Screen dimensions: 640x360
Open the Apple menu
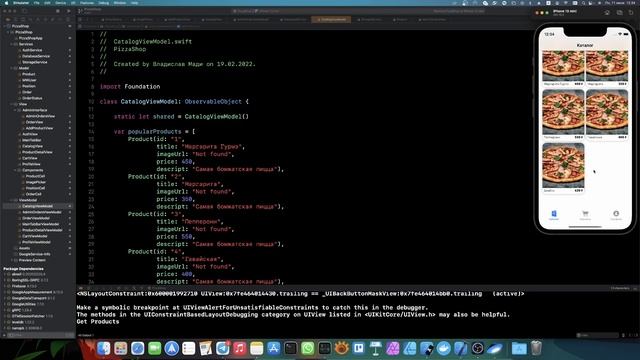tap(6, 3)
